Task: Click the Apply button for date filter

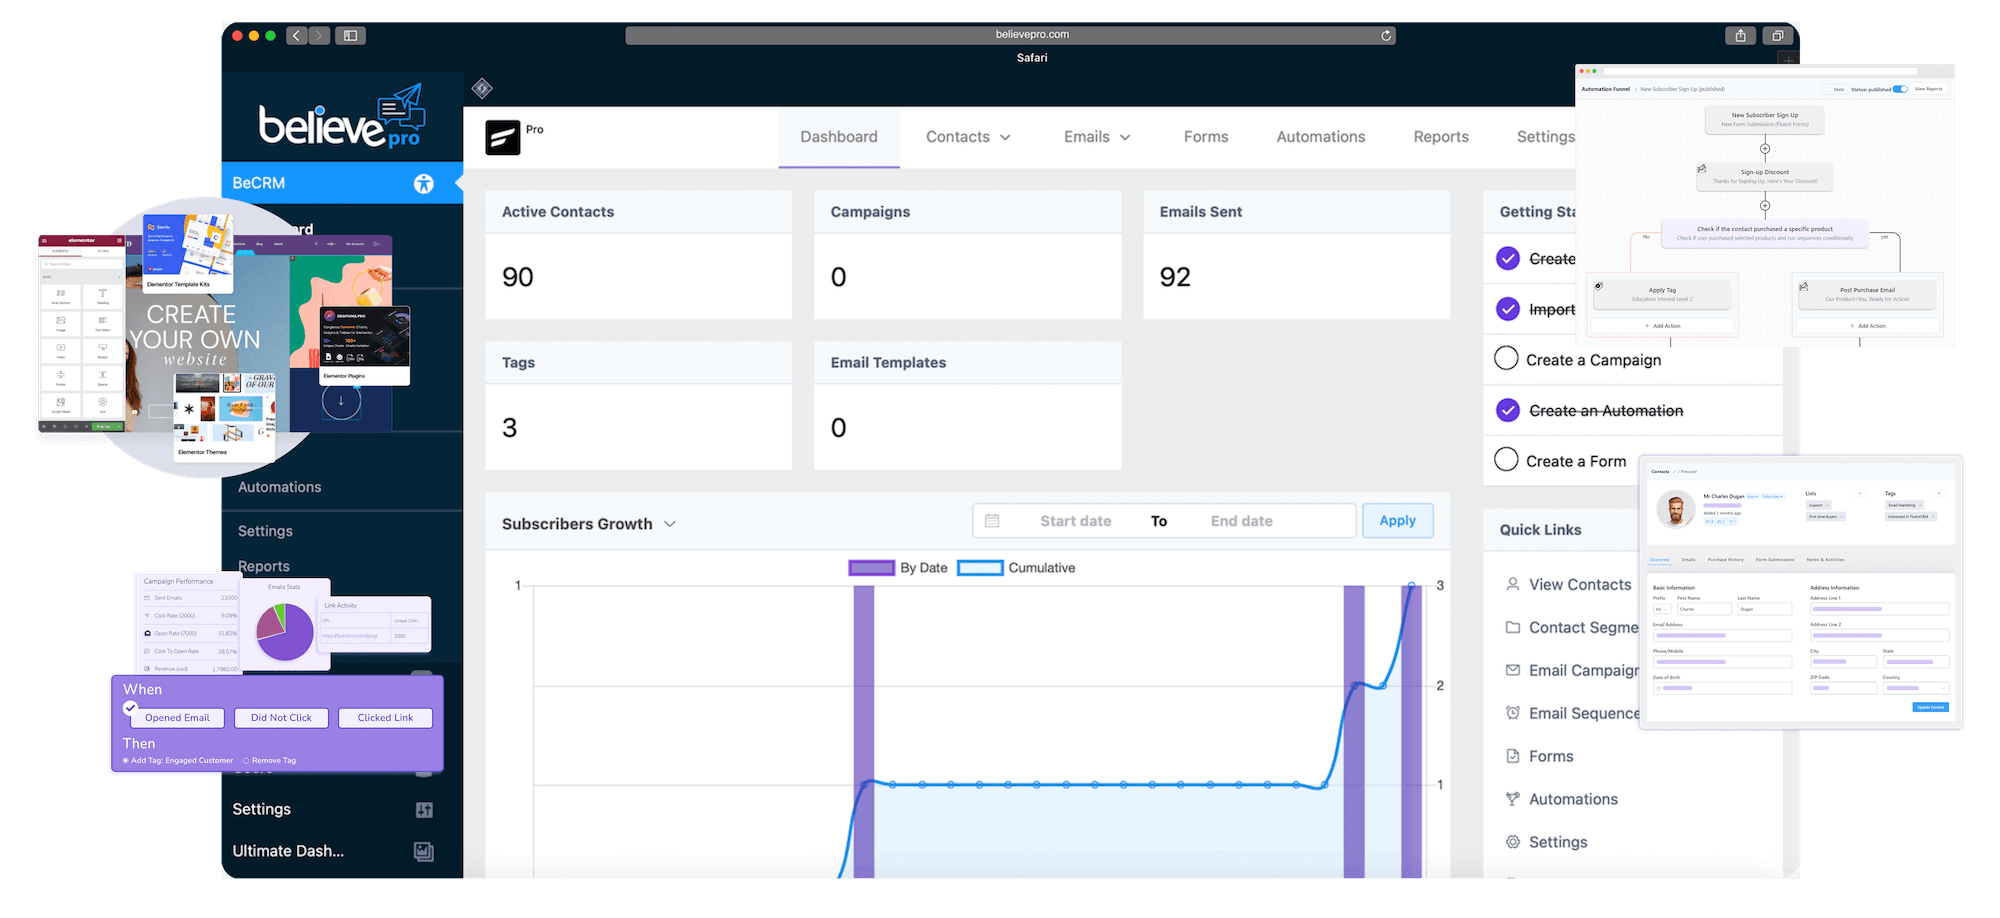Action: click(x=1397, y=520)
